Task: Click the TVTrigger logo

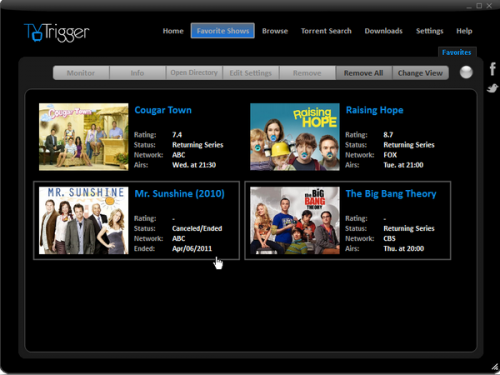Action: click(57, 32)
